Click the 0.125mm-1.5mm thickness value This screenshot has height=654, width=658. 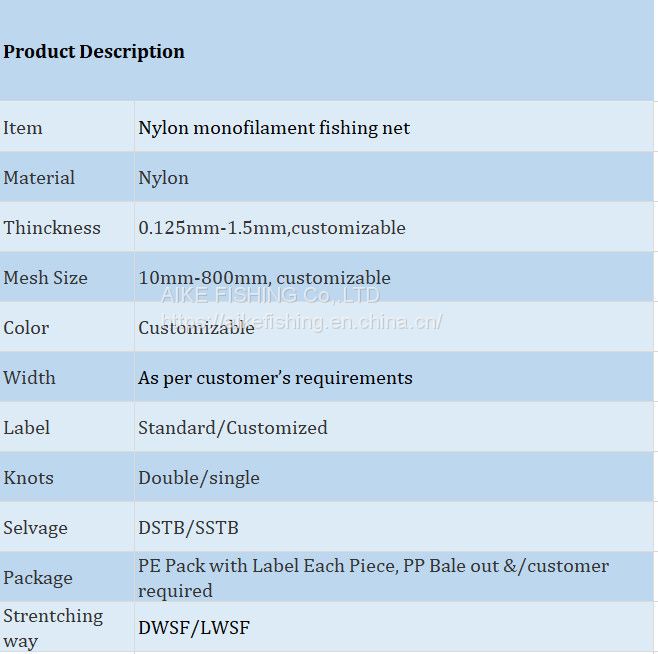272,228
